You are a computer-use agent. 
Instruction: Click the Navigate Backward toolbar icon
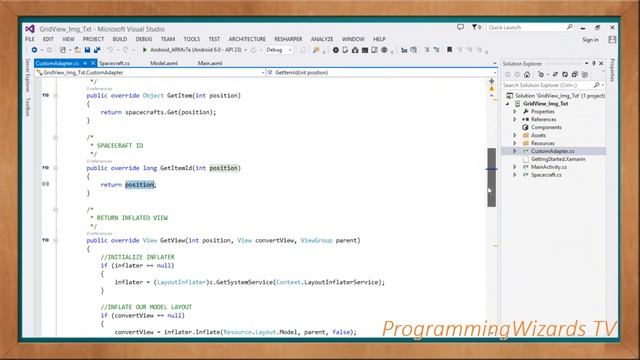click(x=34, y=50)
